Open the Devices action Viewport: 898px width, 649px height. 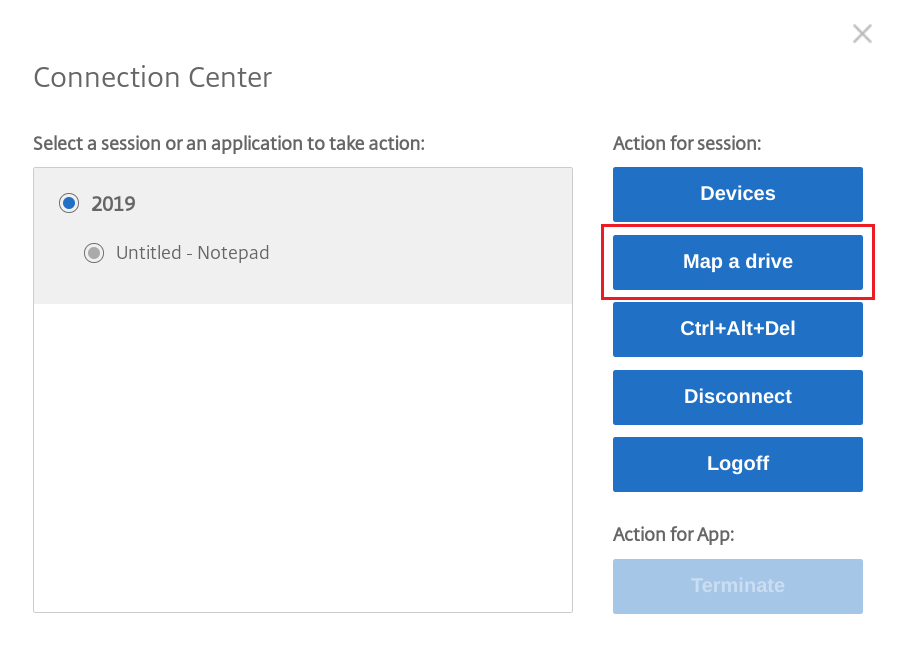coord(737,194)
